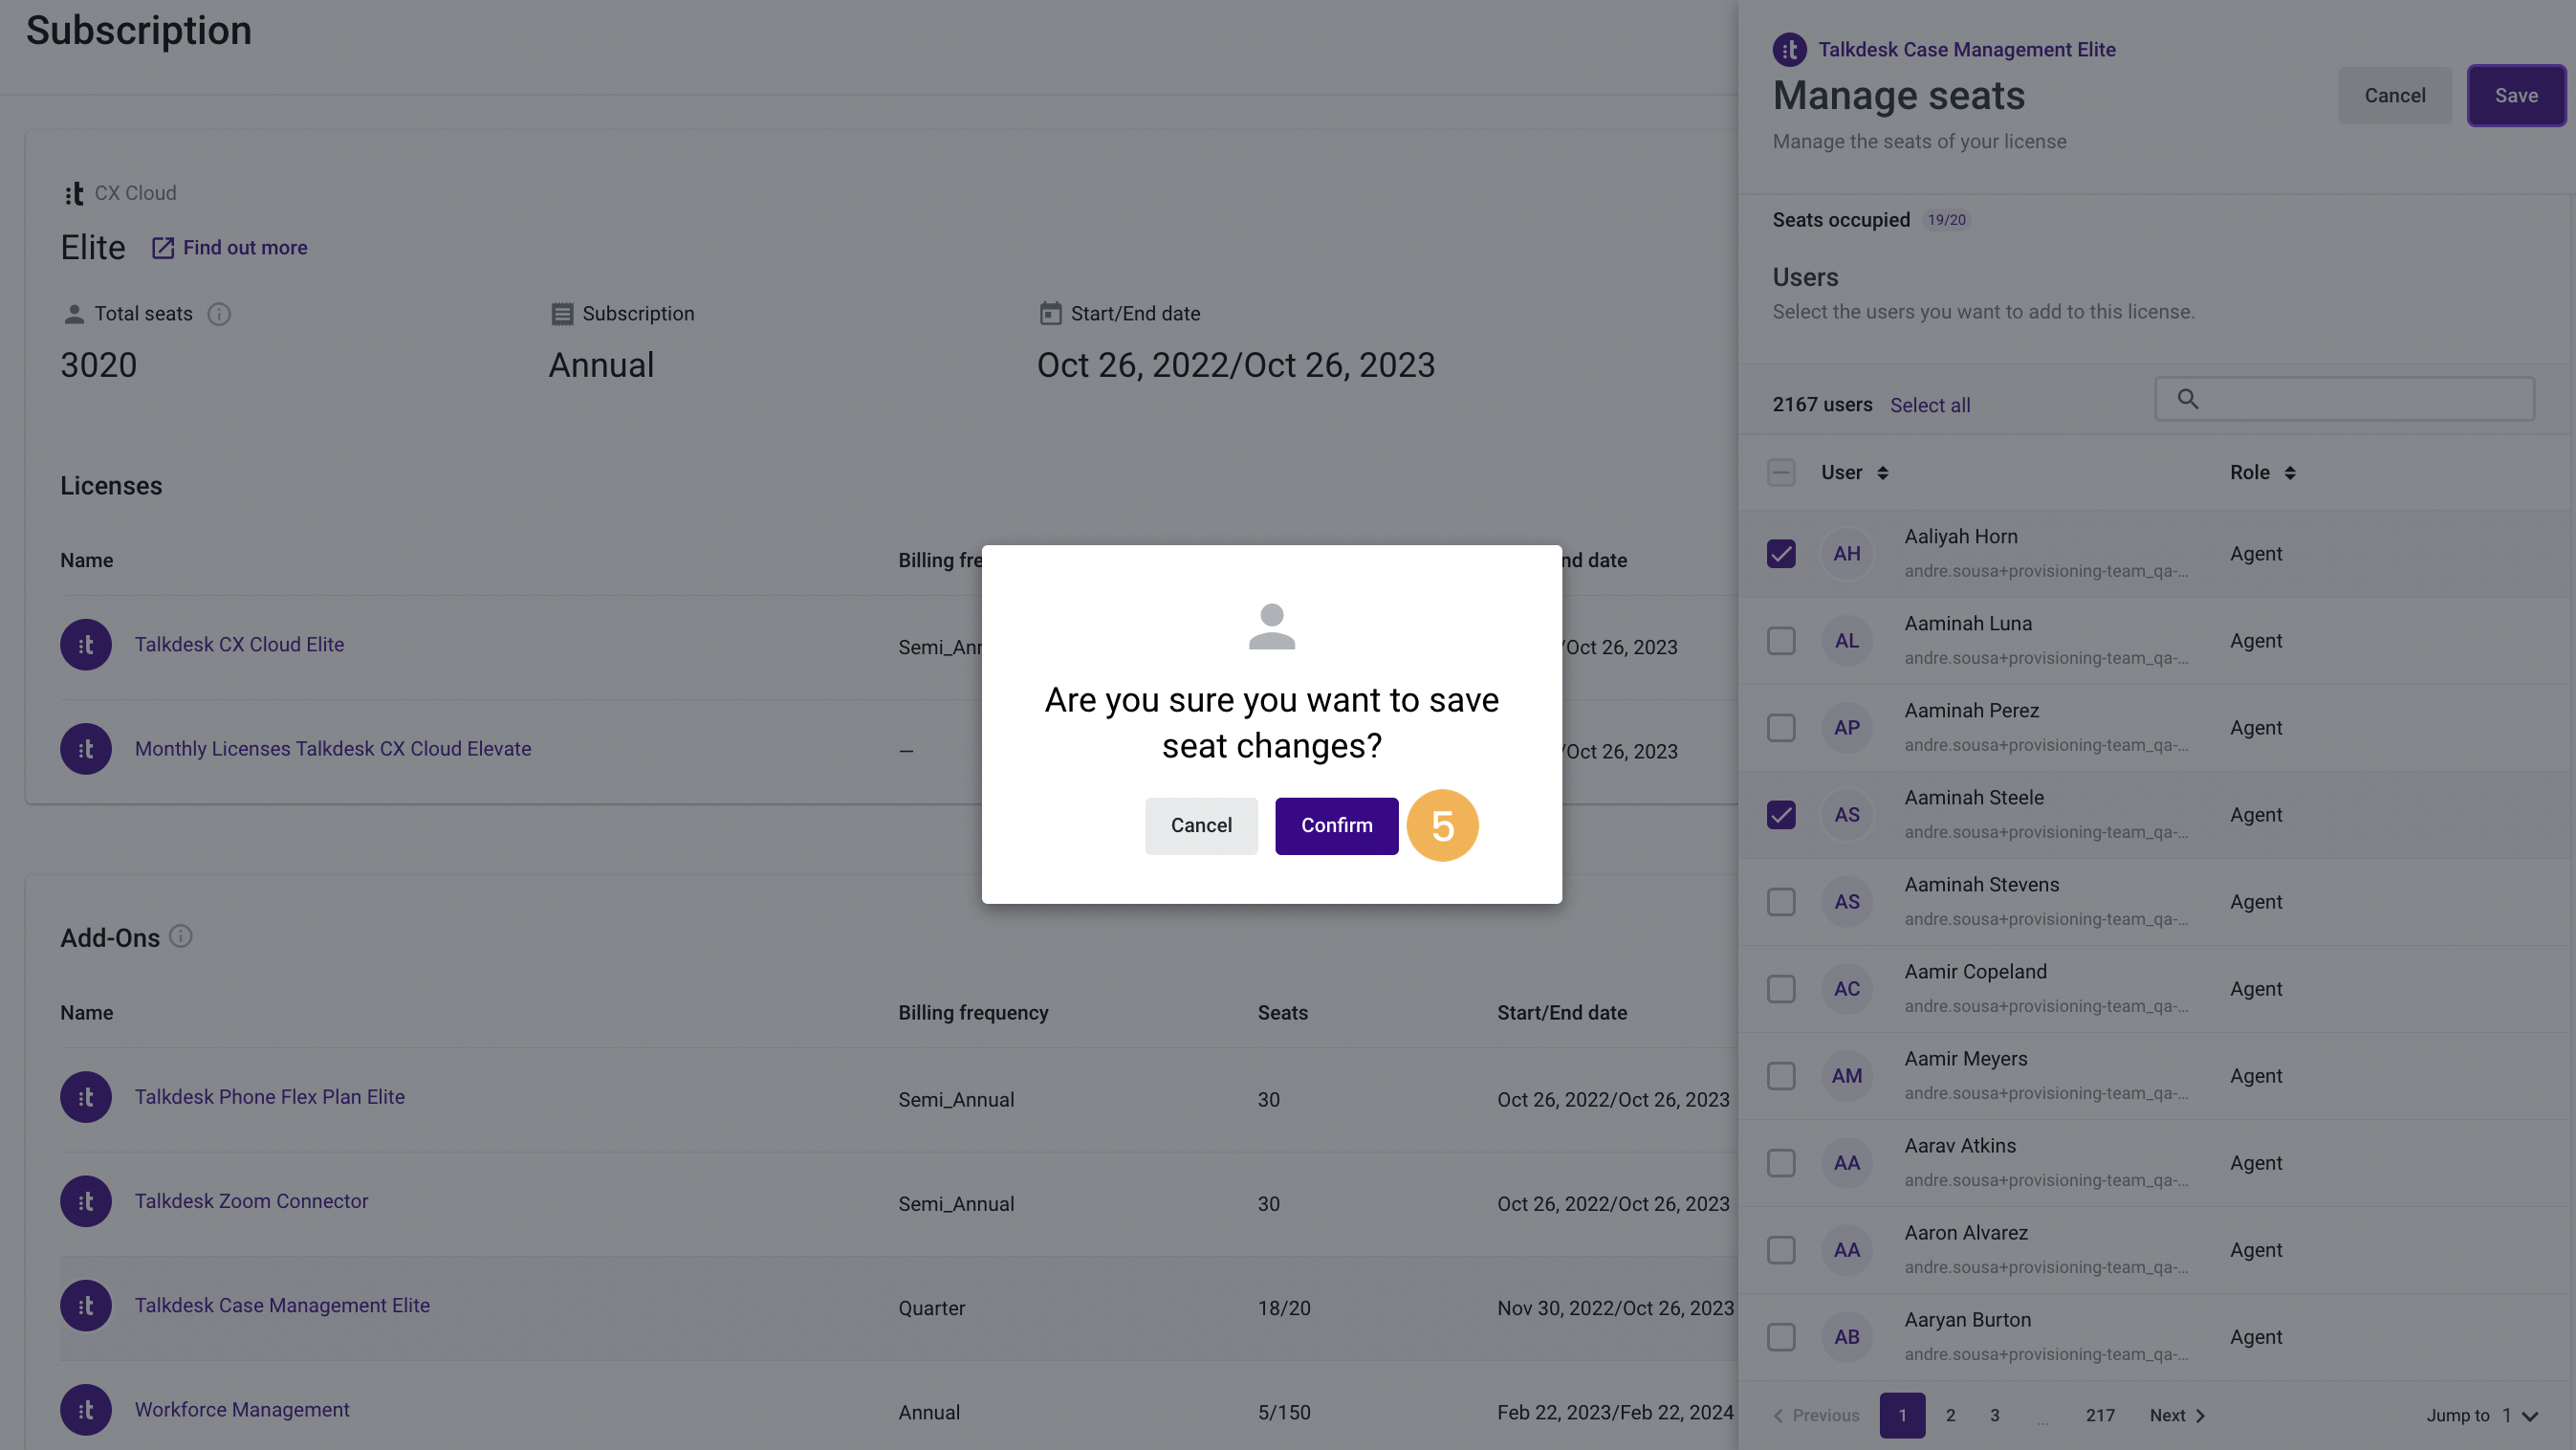Click the Add-Ons info icon
Screen dimensions: 2576x1450
click(181, 936)
